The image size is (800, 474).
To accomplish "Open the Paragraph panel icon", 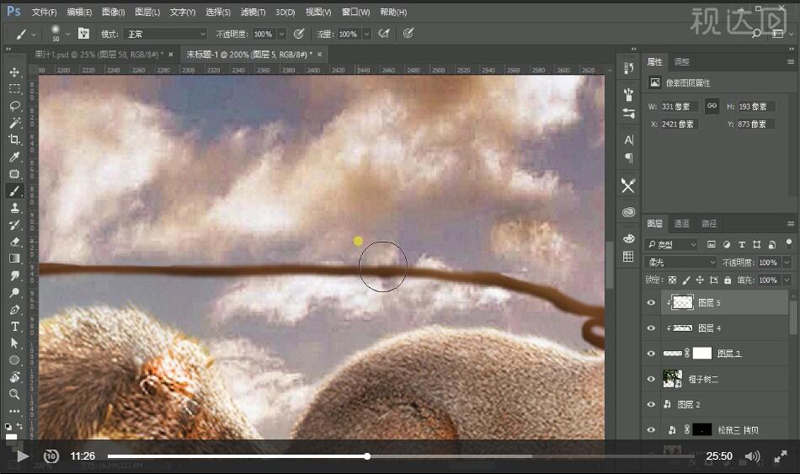I will click(x=629, y=158).
